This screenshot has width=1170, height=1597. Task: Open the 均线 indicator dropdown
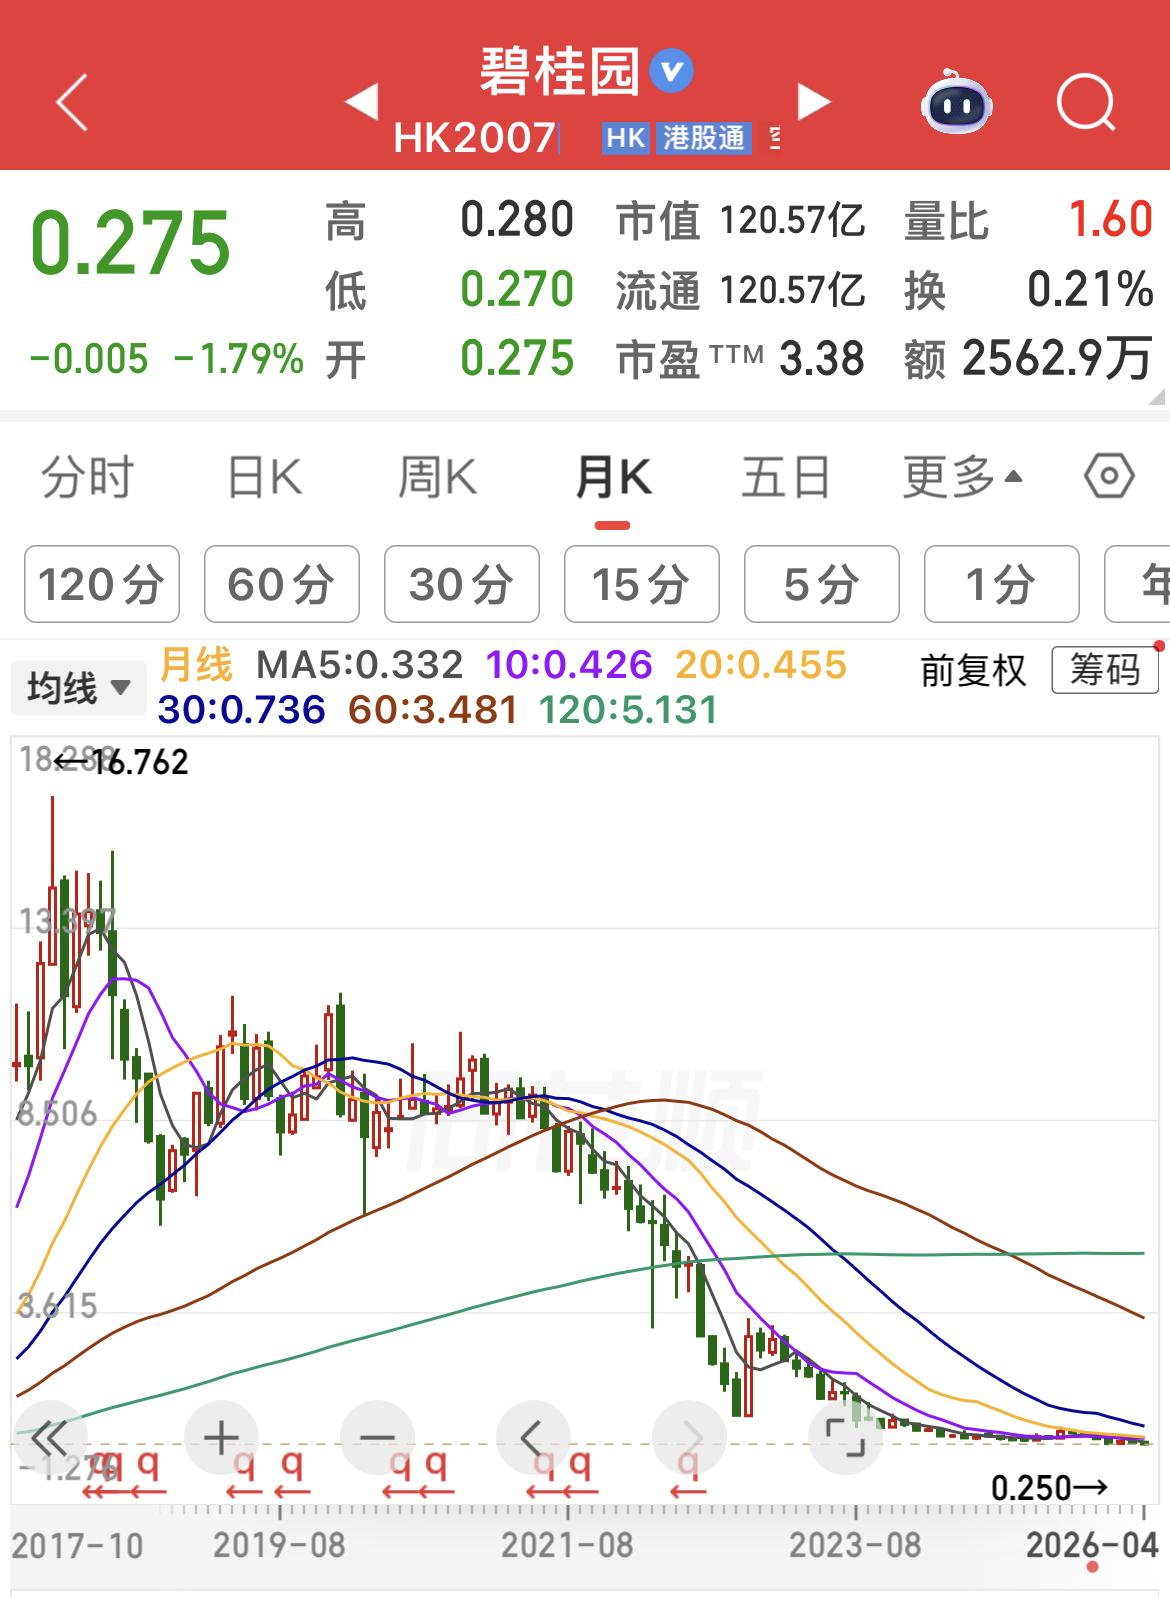point(78,688)
